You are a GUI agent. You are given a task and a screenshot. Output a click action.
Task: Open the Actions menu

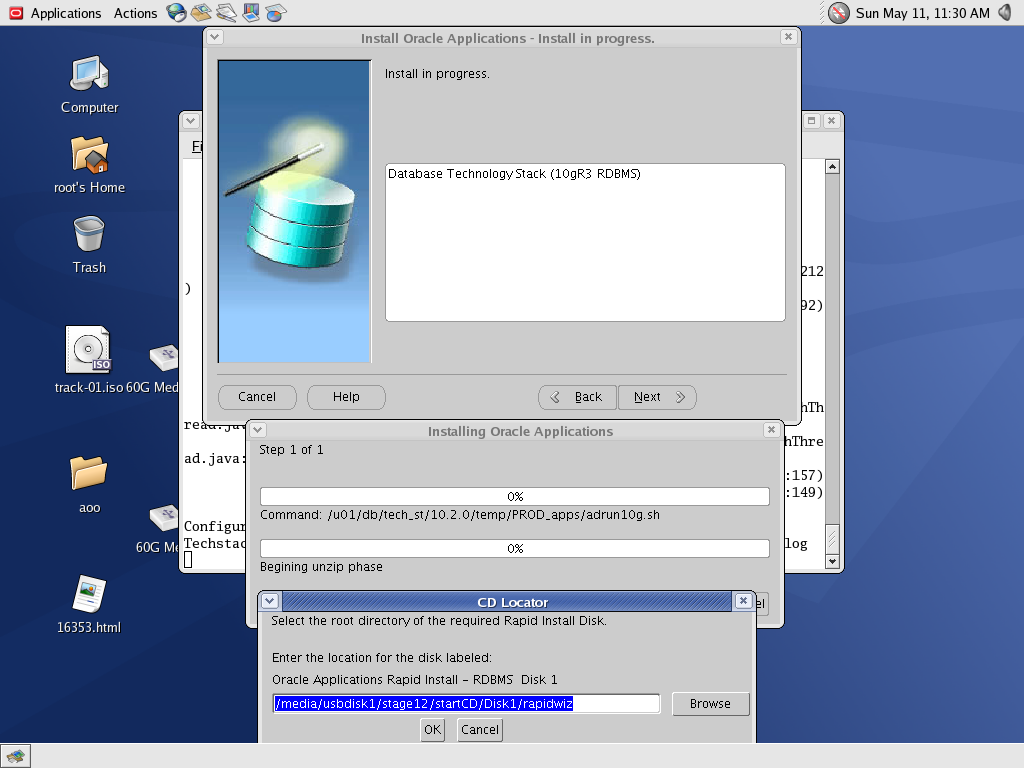point(135,13)
